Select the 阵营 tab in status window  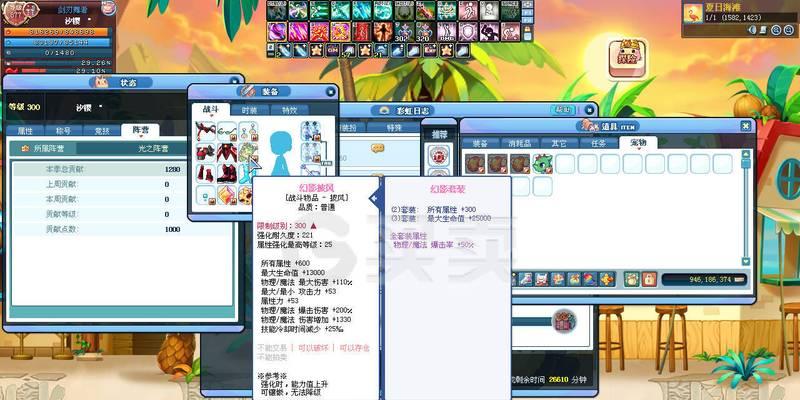[140, 130]
